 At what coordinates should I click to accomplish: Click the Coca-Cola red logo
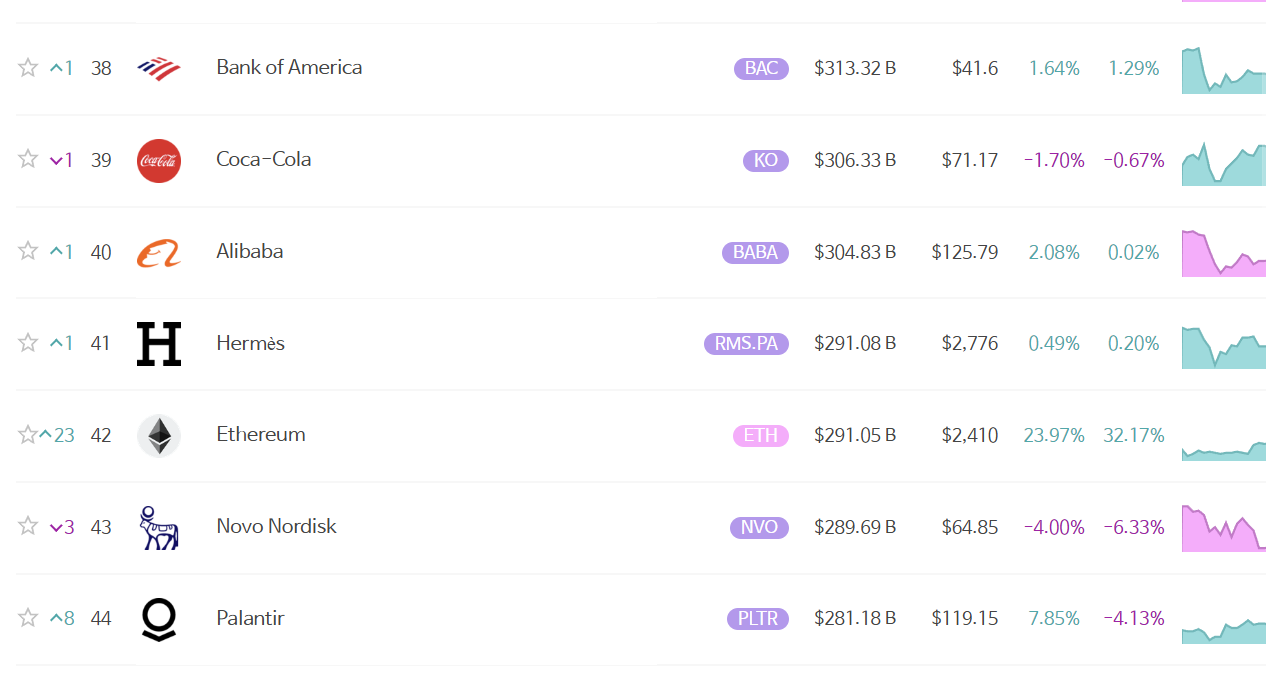(x=158, y=160)
